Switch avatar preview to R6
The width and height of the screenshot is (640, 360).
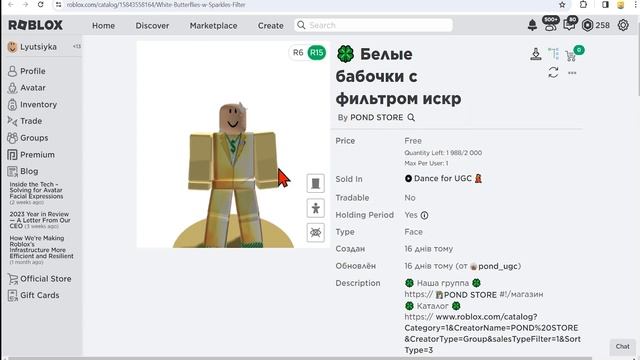pos(298,53)
